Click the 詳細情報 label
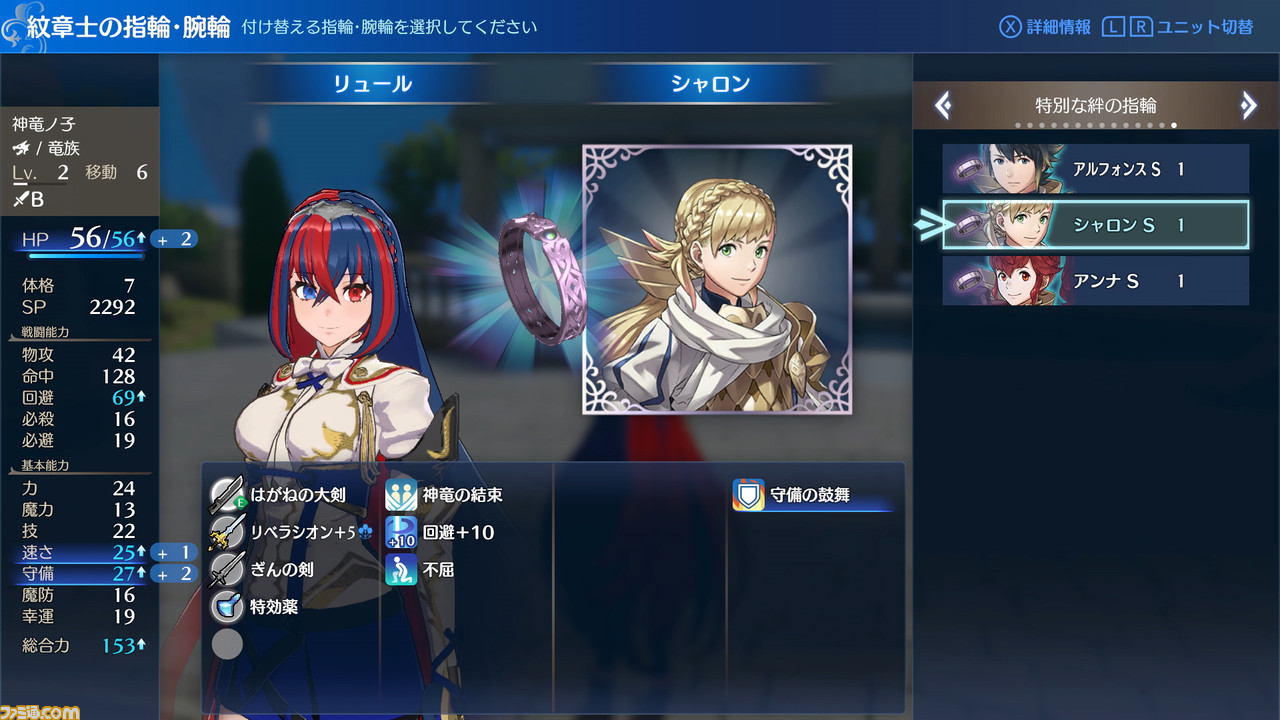The height and width of the screenshot is (720, 1280). (1059, 27)
